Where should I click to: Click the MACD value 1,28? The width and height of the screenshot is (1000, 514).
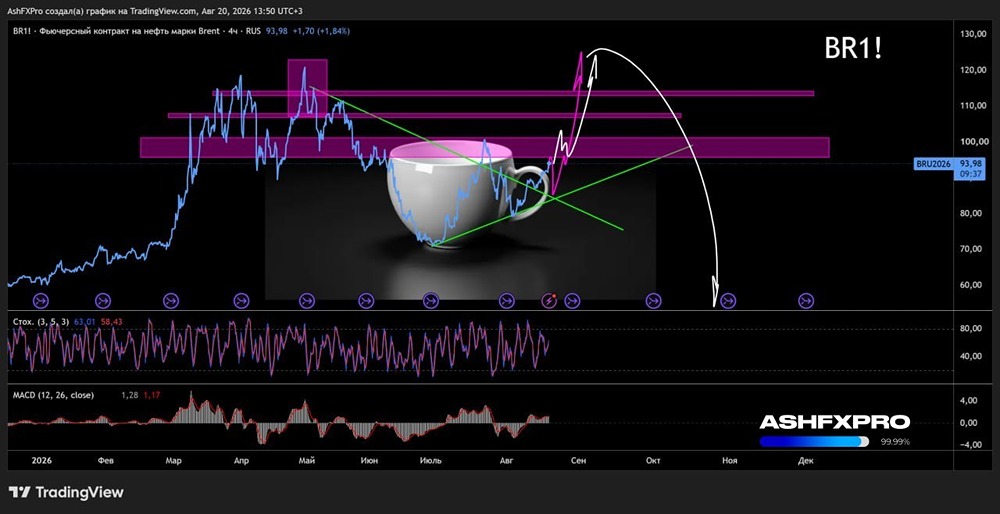(x=129, y=395)
